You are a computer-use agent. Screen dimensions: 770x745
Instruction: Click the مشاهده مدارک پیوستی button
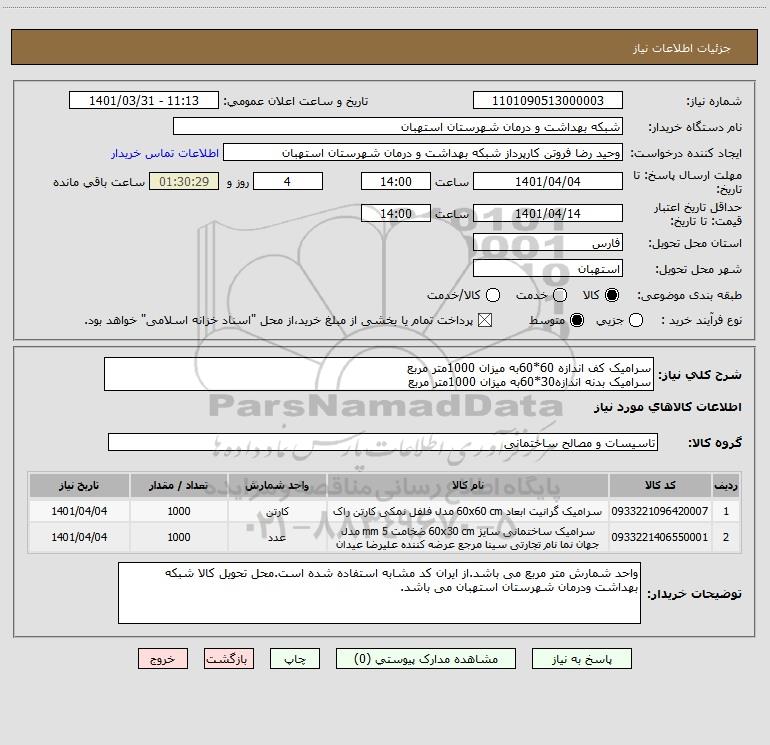pos(426,659)
